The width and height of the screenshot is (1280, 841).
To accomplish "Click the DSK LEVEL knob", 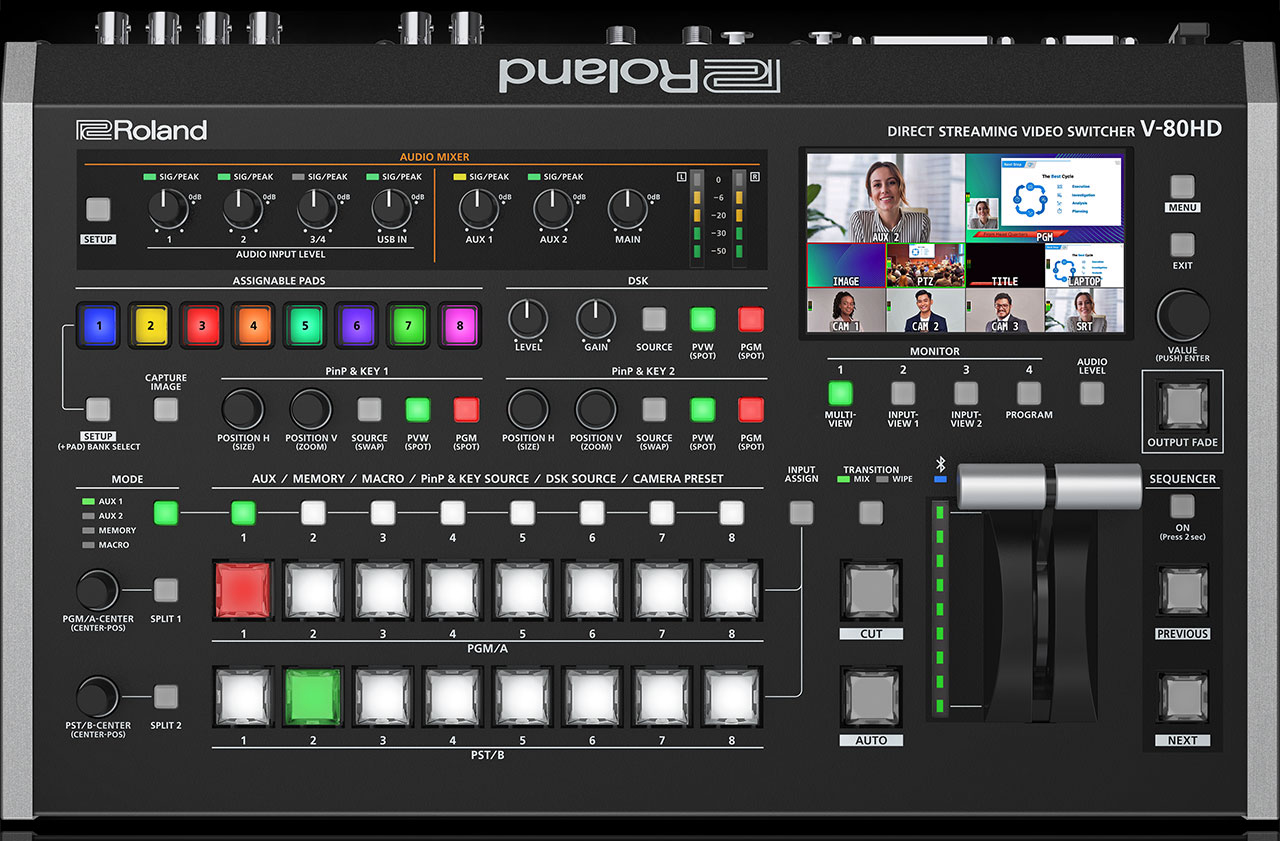I will [x=528, y=319].
